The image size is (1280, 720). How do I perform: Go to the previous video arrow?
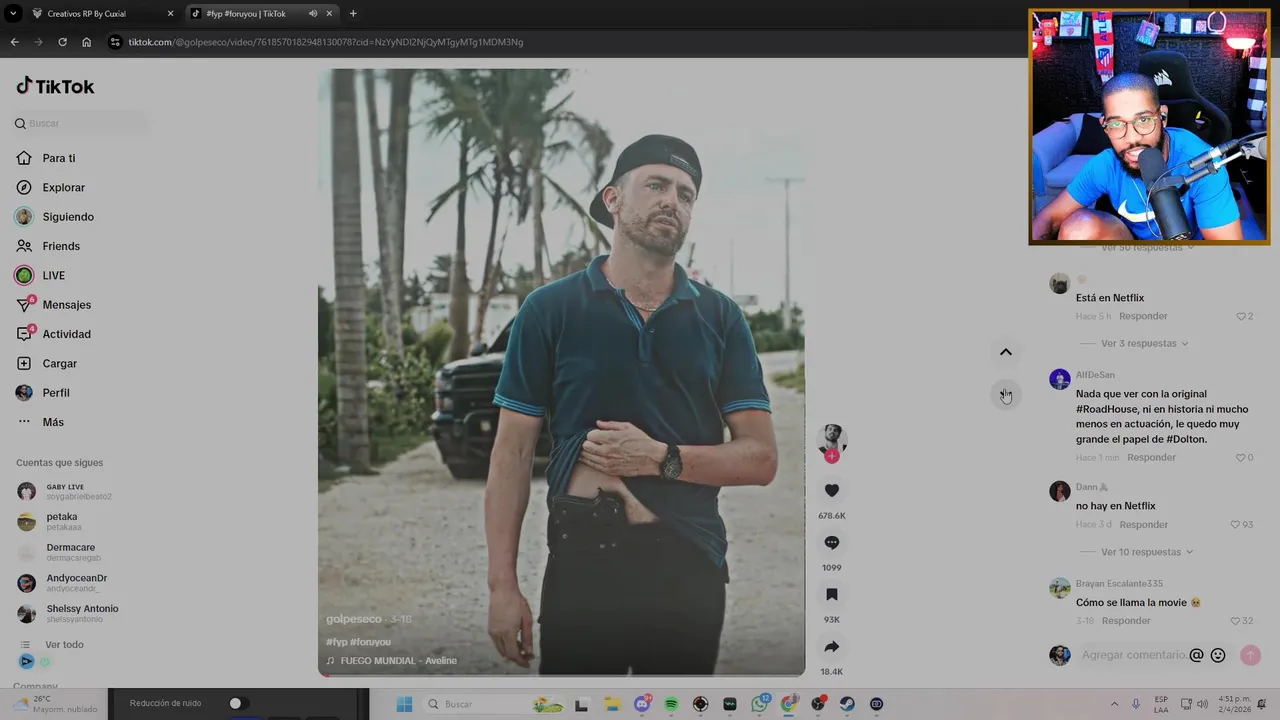(1006, 352)
